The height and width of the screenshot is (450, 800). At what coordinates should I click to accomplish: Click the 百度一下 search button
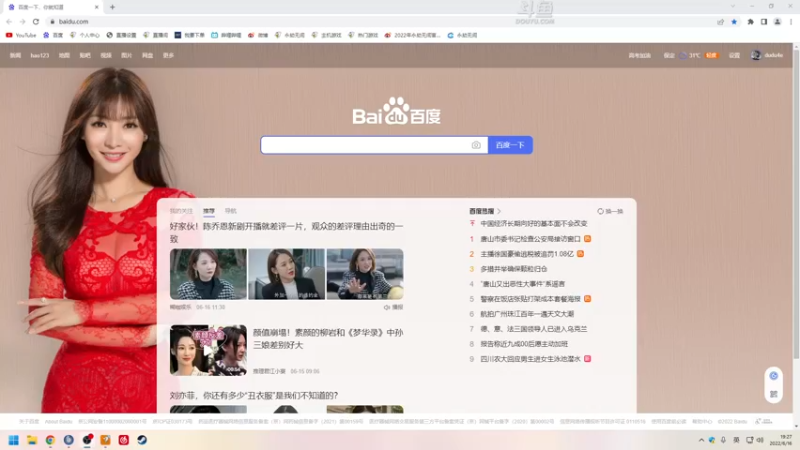coord(510,145)
